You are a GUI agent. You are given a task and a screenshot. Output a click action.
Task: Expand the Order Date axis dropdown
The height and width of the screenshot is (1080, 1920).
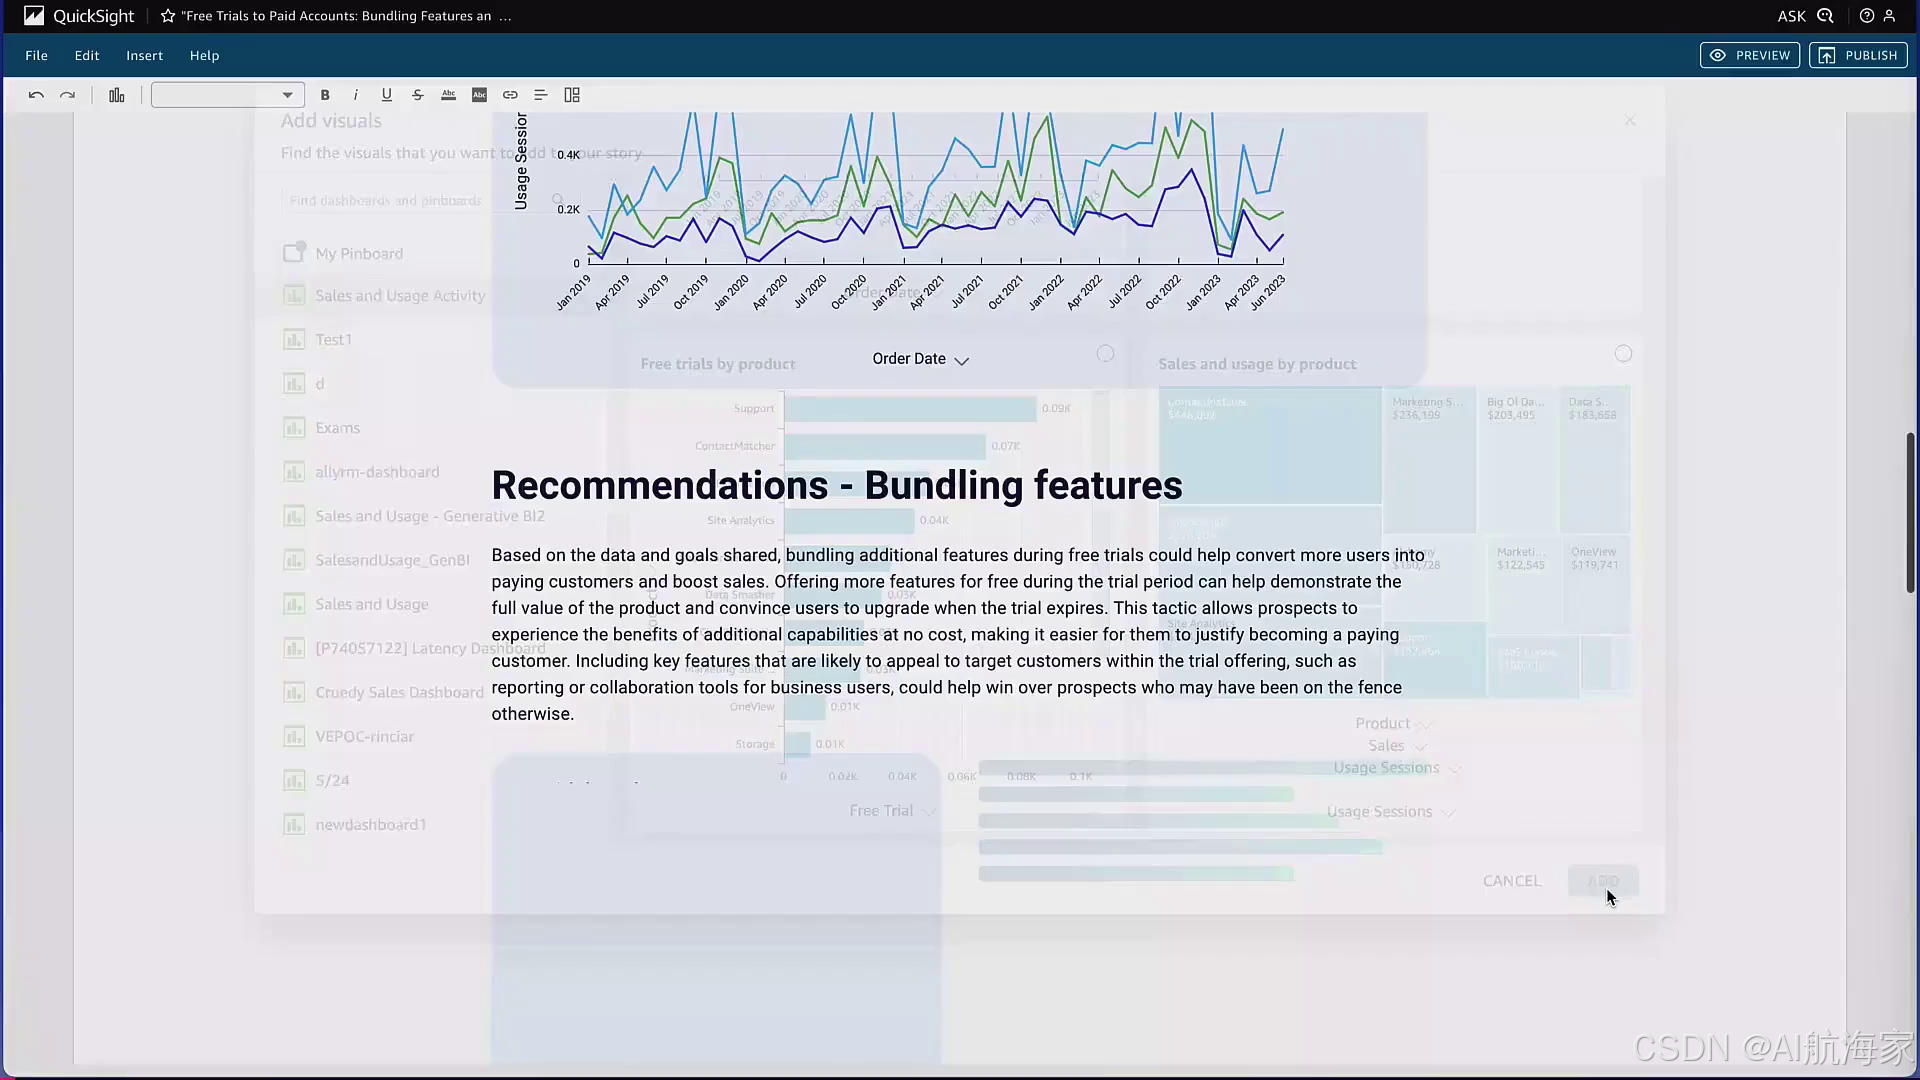(x=961, y=360)
